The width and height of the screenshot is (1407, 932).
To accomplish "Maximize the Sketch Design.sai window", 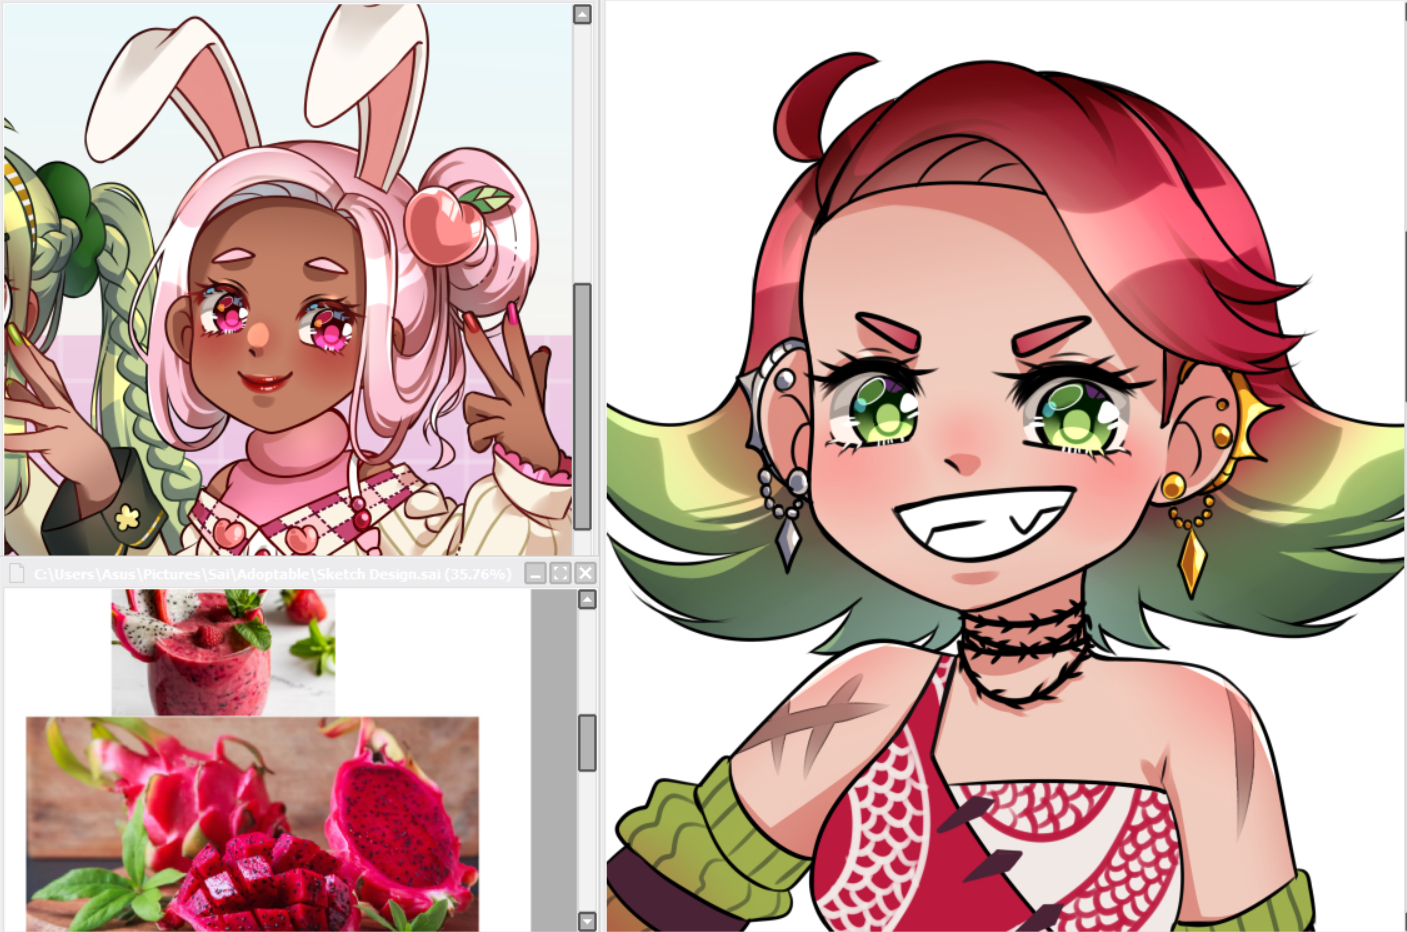I will click(560, 573).
